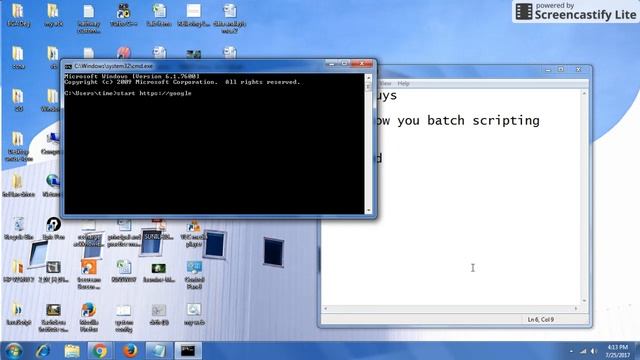Image resolution: width=640 pixels, height=360 pixels.
Task: Show hidden system tray icons
Action: click(x=571, y=351)
